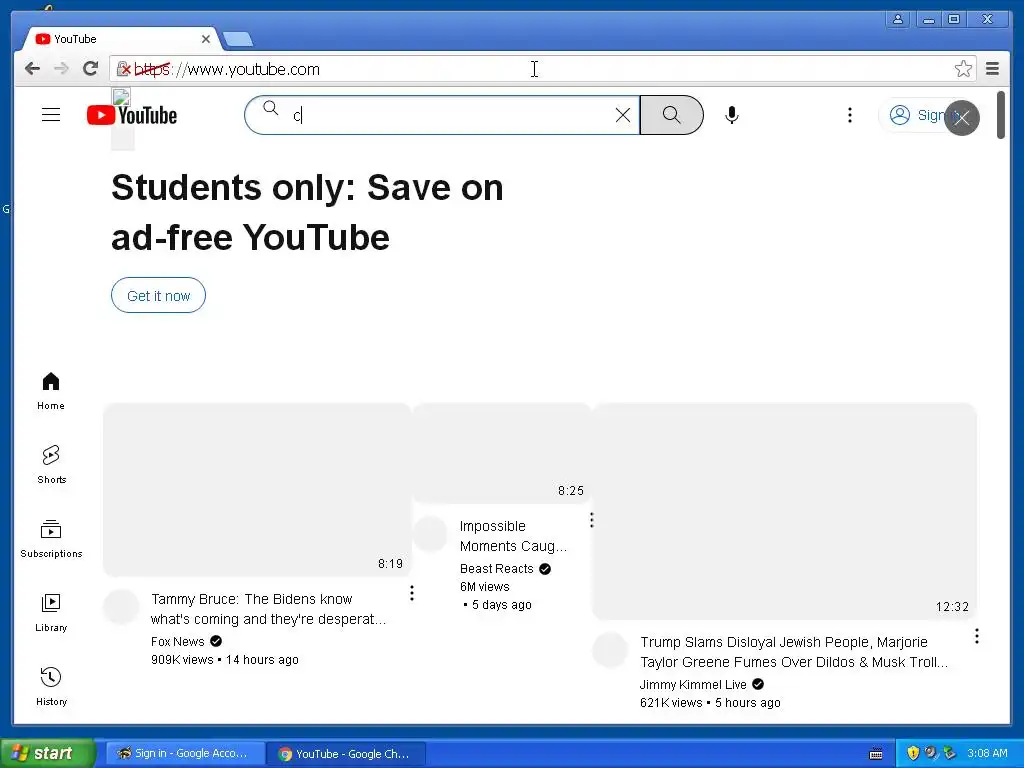The height and width of the screenshot is (768, 1024).
Task: Open options menu for Jimmy Kimmel video
Action: (977, 636)
